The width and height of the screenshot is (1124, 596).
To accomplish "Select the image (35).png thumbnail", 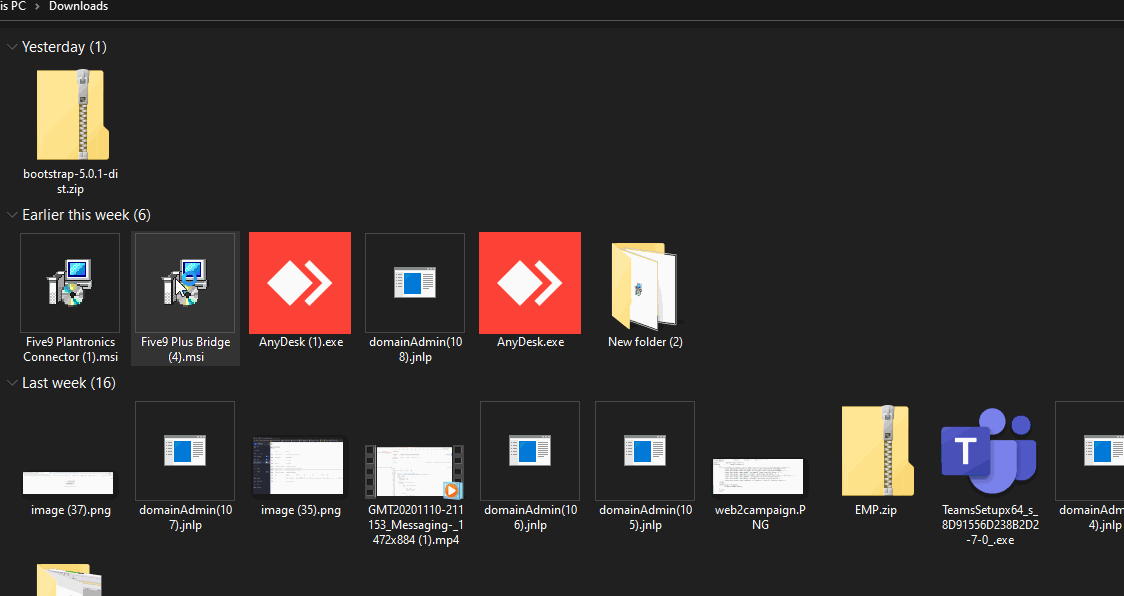I will pyautogui.click(x=299, y=468).
